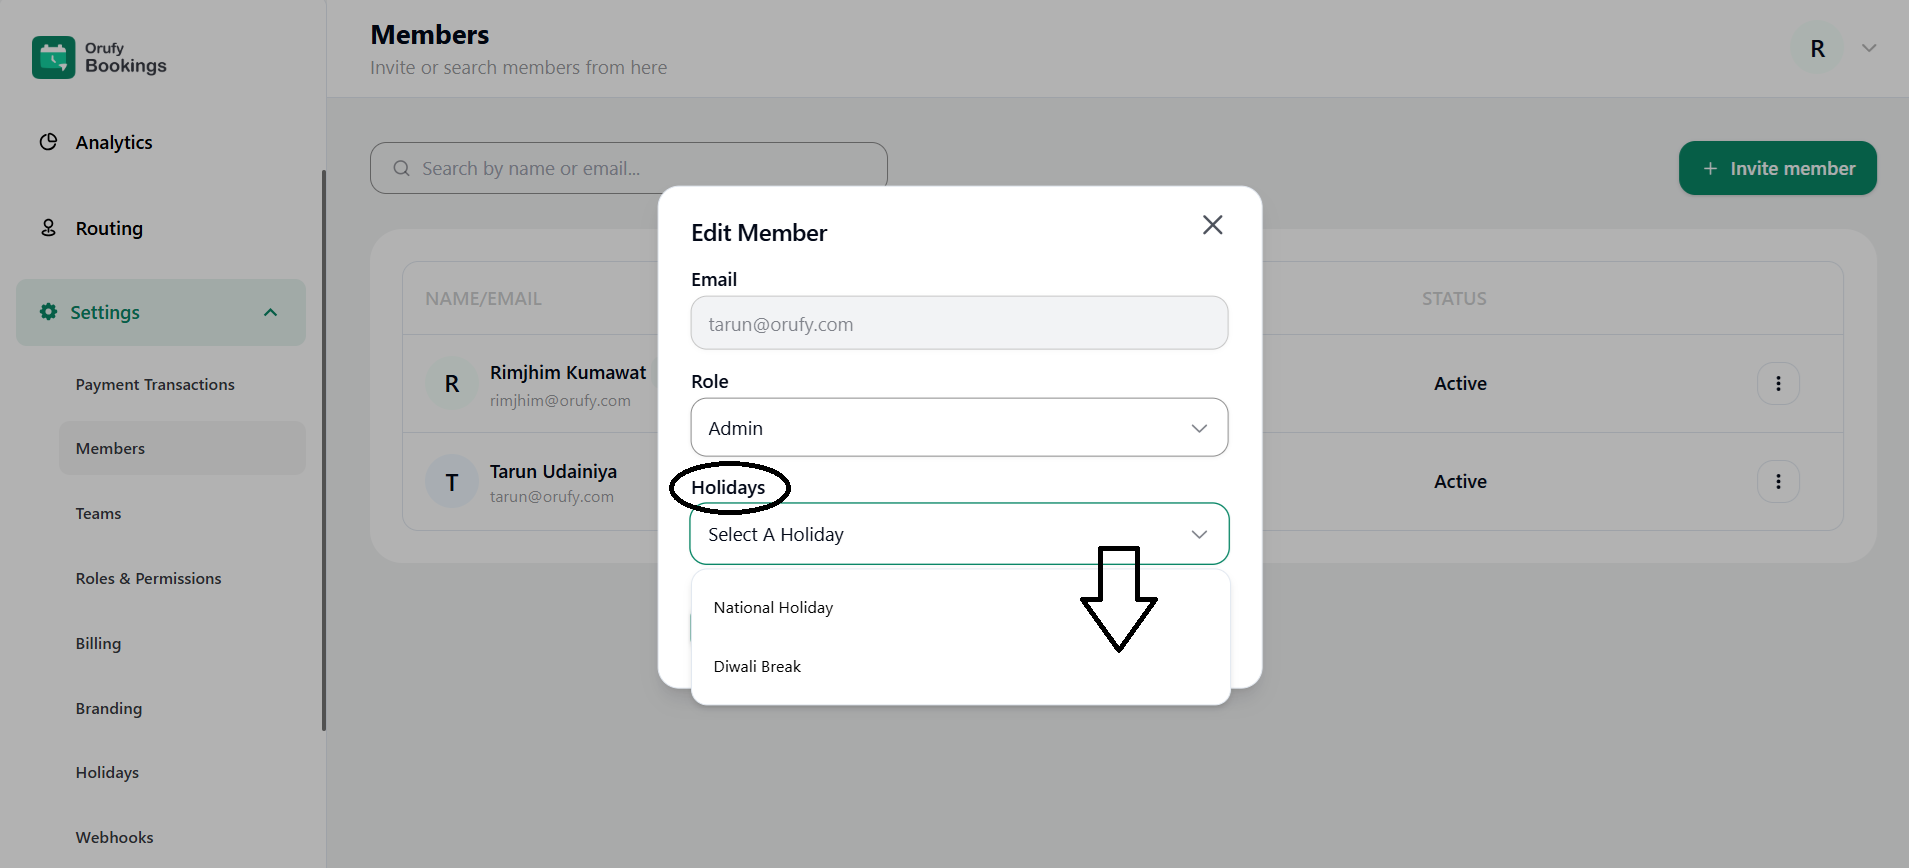Viewport: 1919px width, 868px height.
Task: Open Analytics from the sidebar
Action: coord(114,143)
